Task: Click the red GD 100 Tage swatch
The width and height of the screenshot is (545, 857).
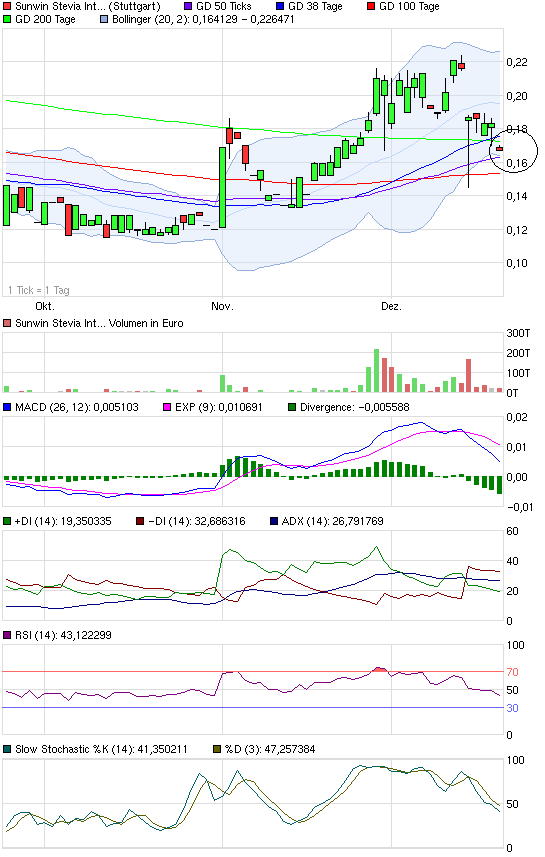Action: click(371, 7)
